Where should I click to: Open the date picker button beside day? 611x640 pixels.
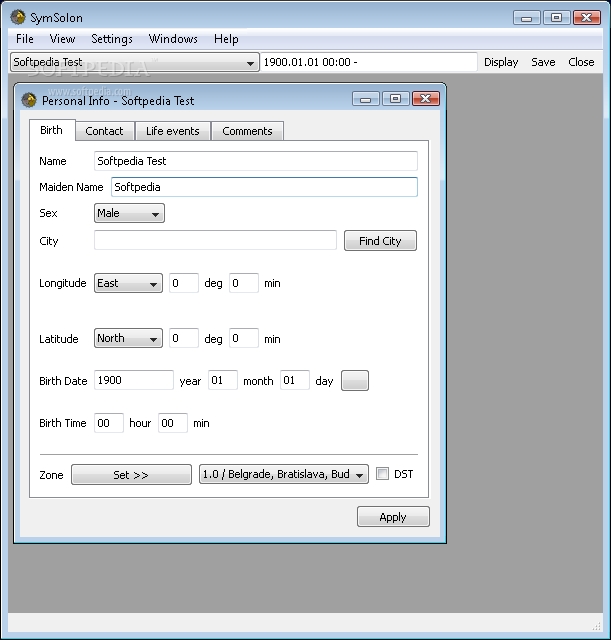point(355,381)
